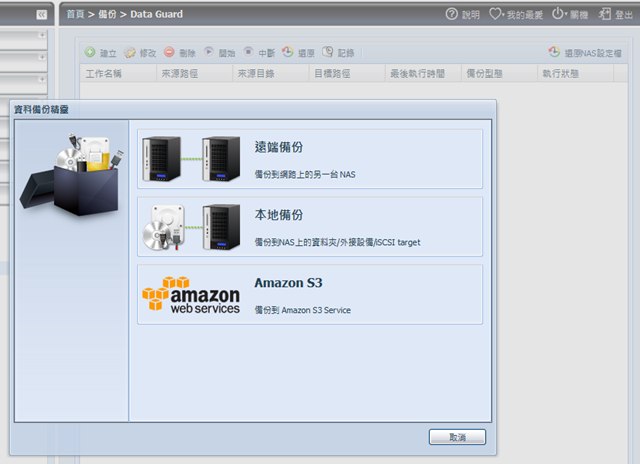
Task: Click the 記錄 (Log) toolbar icon
Action: tap(327, 52)
